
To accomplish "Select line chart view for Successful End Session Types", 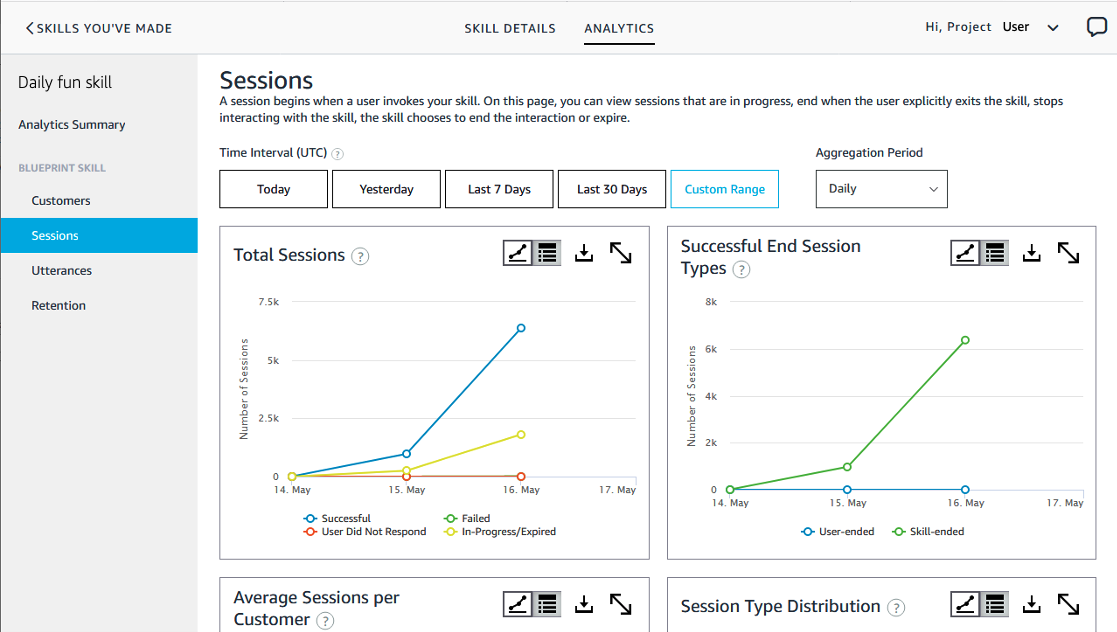I will (x=965, y=252).
